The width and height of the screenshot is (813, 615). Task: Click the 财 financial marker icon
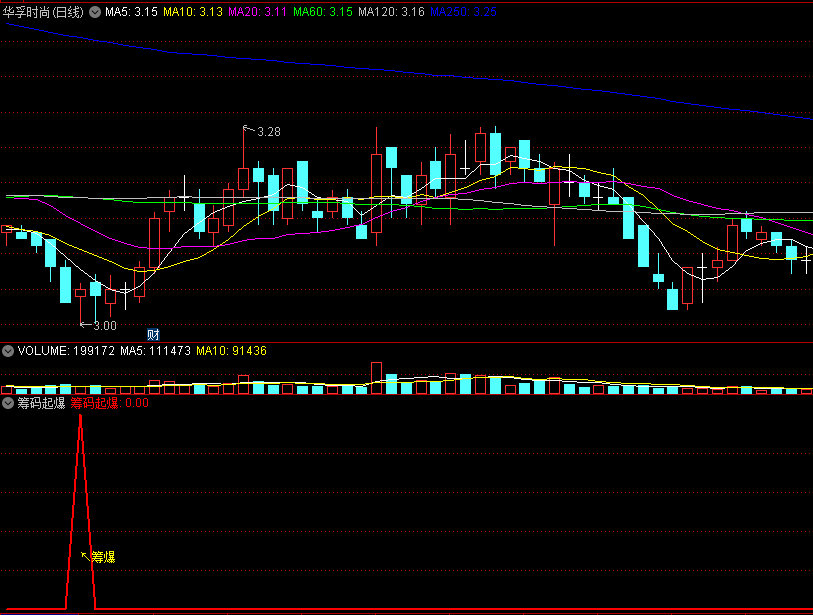coord(153,334)
